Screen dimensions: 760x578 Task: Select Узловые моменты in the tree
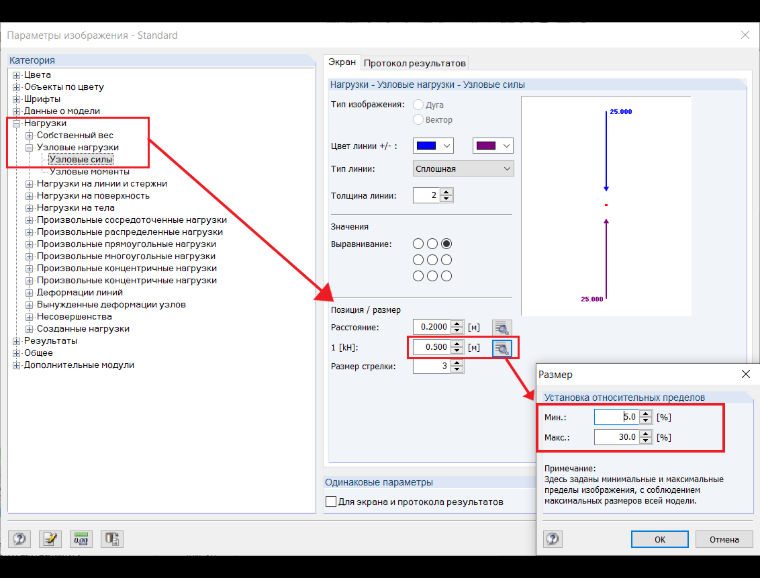[89, 172]
